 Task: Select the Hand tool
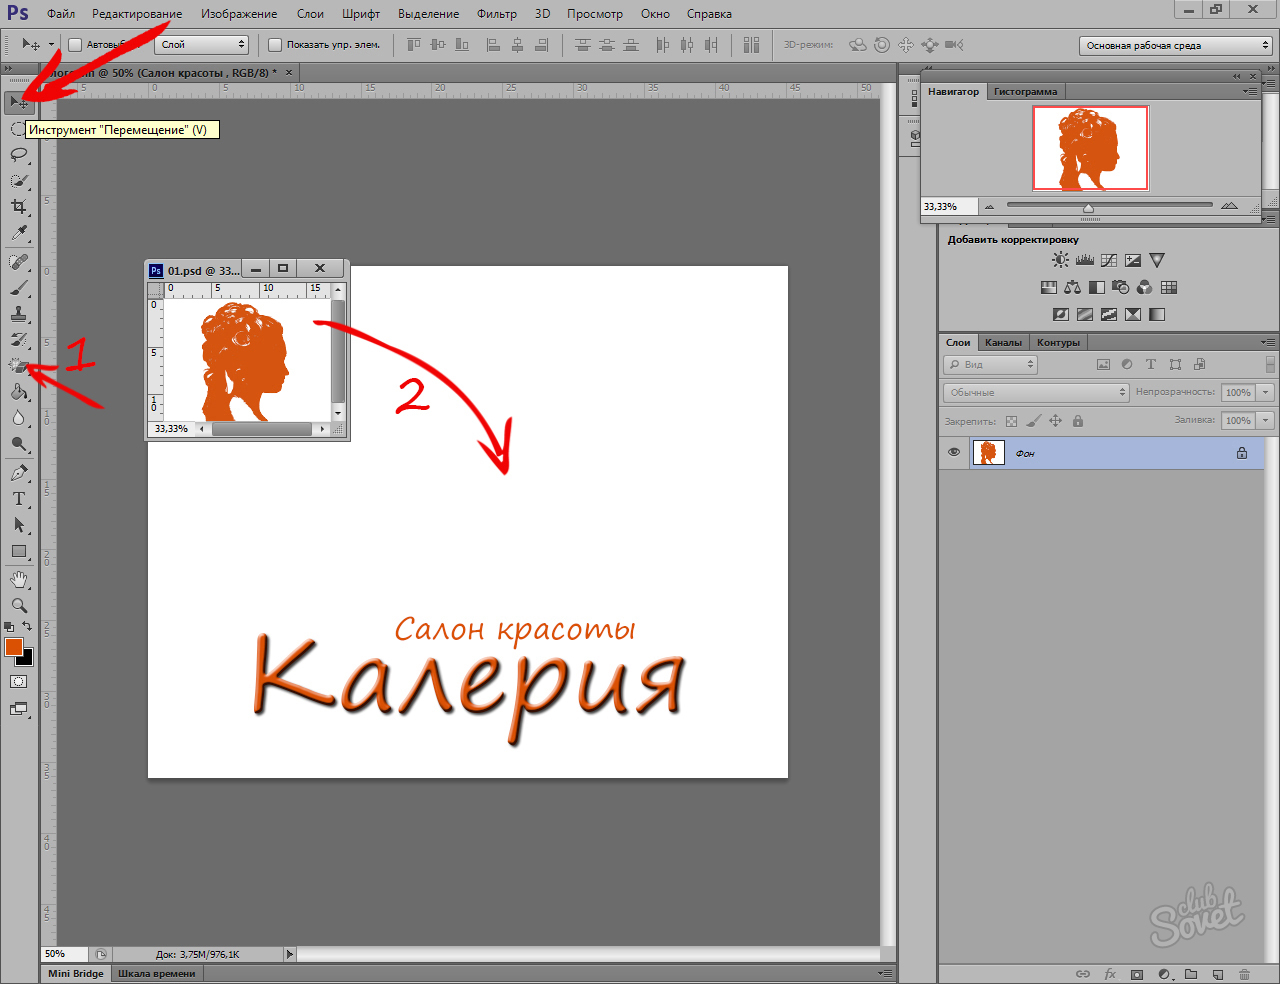pyautogui.click(x=18, y=579)
